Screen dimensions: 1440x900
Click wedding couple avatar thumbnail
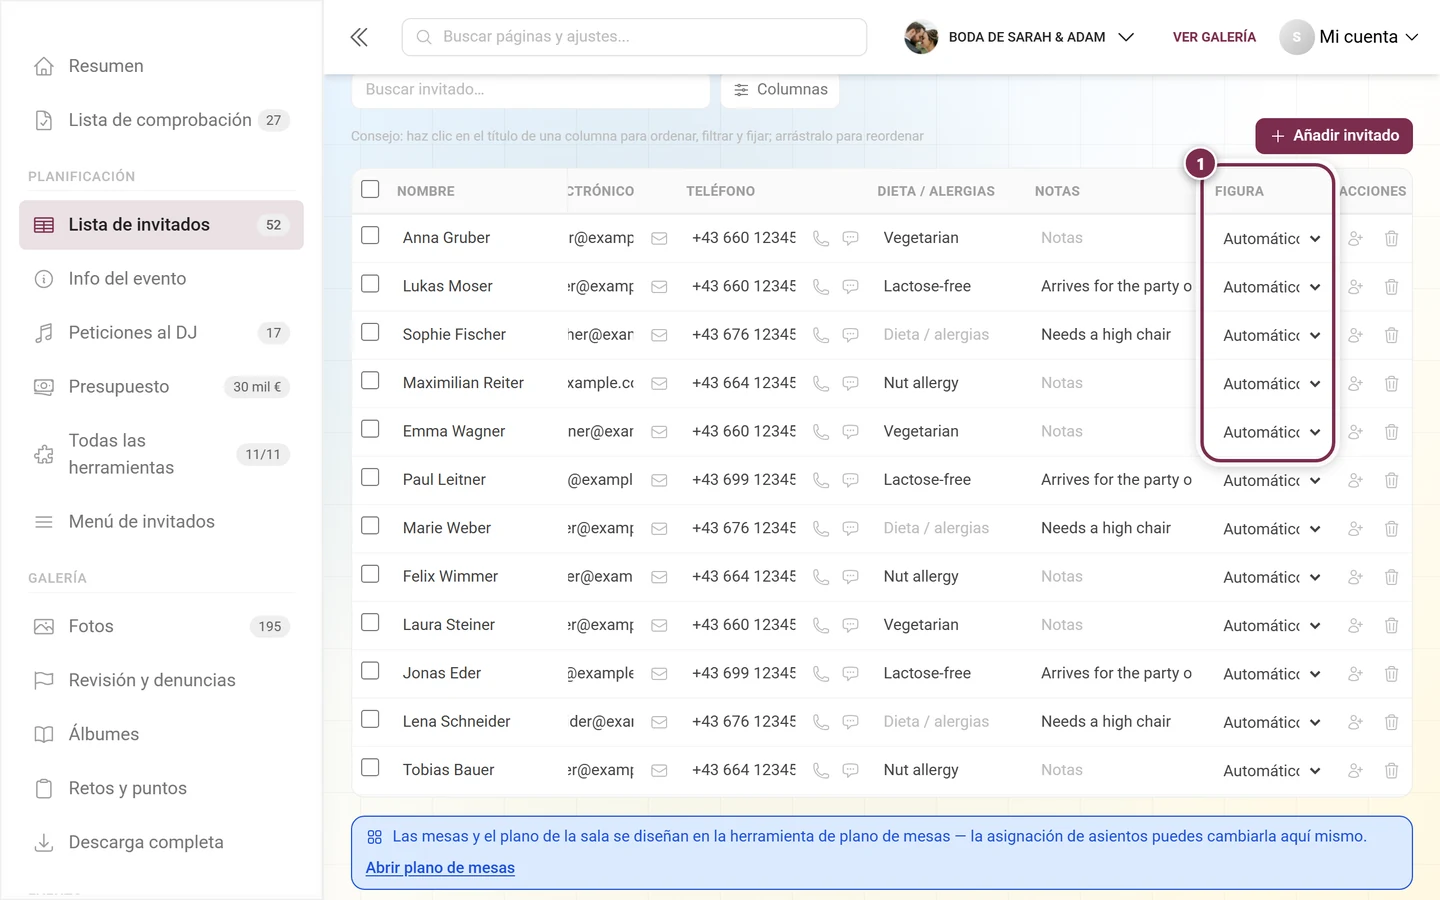click(x=921, y=37)
